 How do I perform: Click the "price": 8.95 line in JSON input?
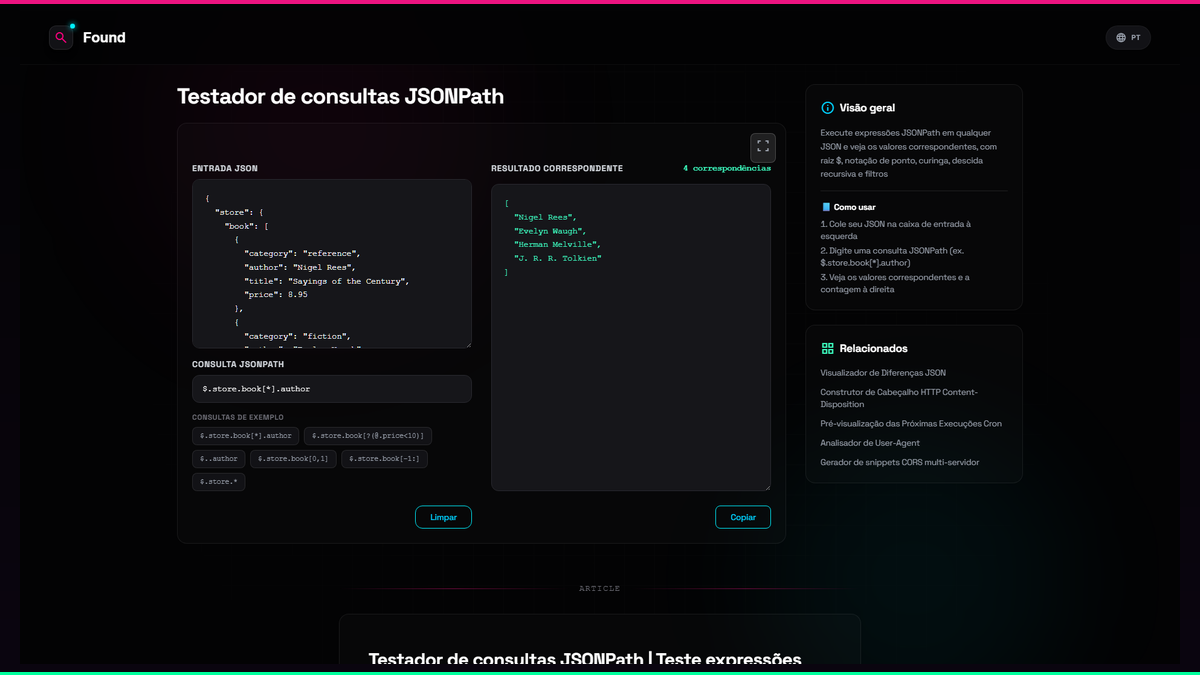pyautogui.click(x=275, y=296)
